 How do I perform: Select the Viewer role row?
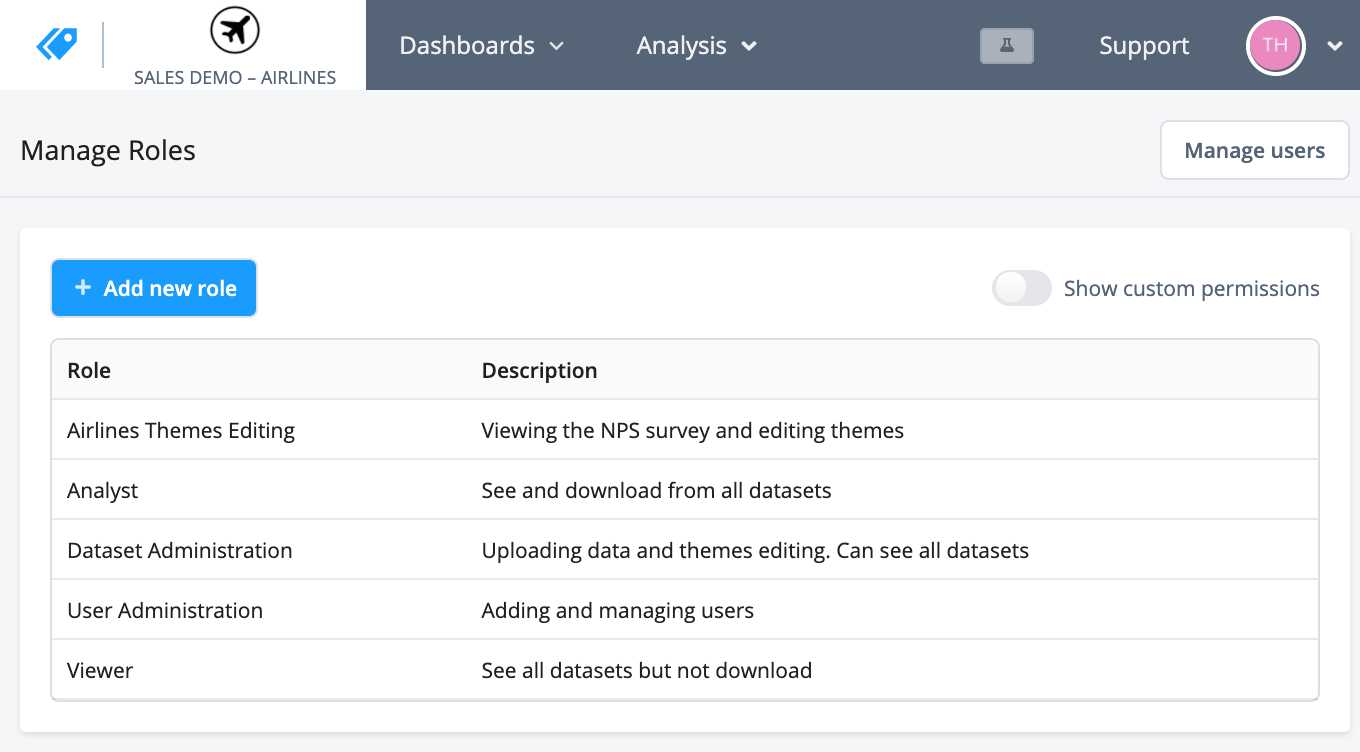[100, 670]
